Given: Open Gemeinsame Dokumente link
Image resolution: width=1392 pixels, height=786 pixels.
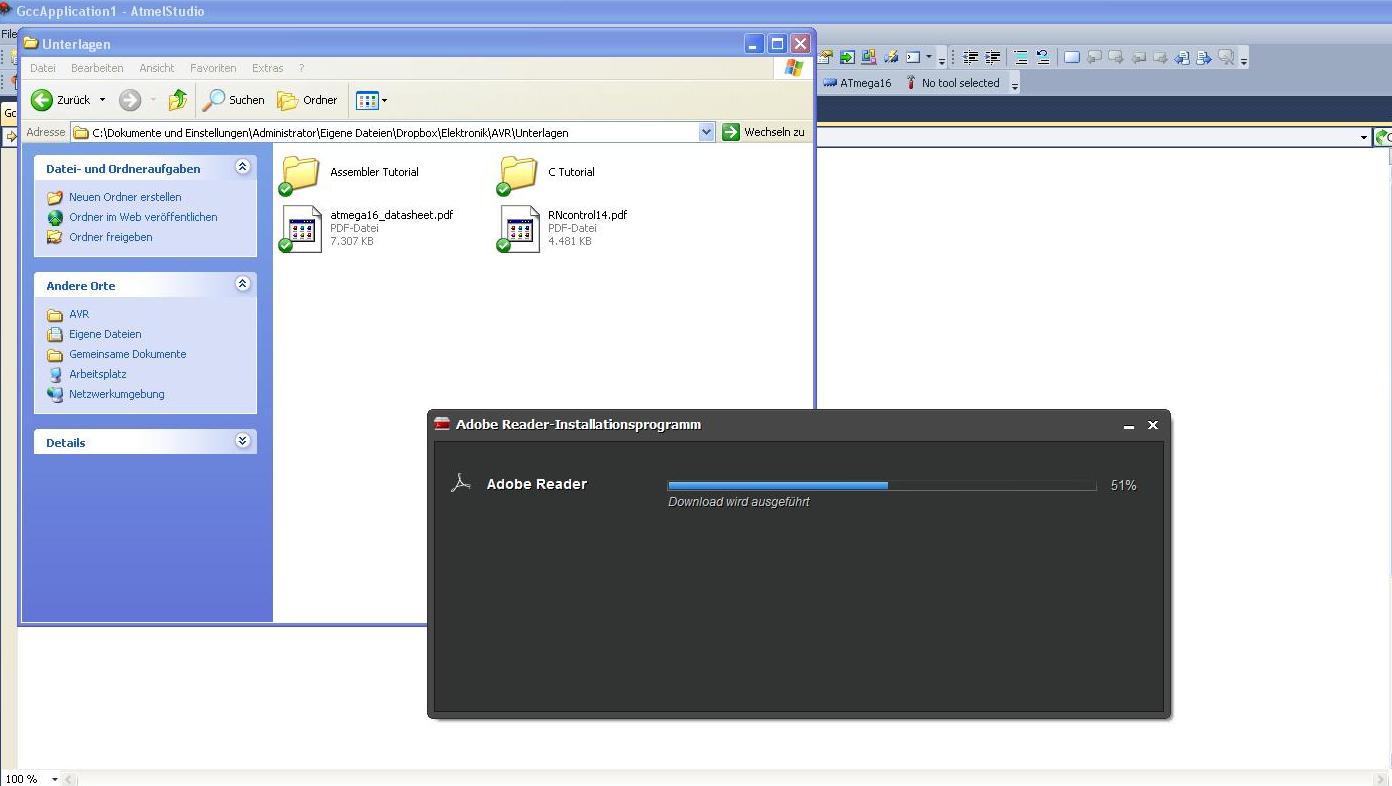Looking at the screenshot, I should 128,354.
